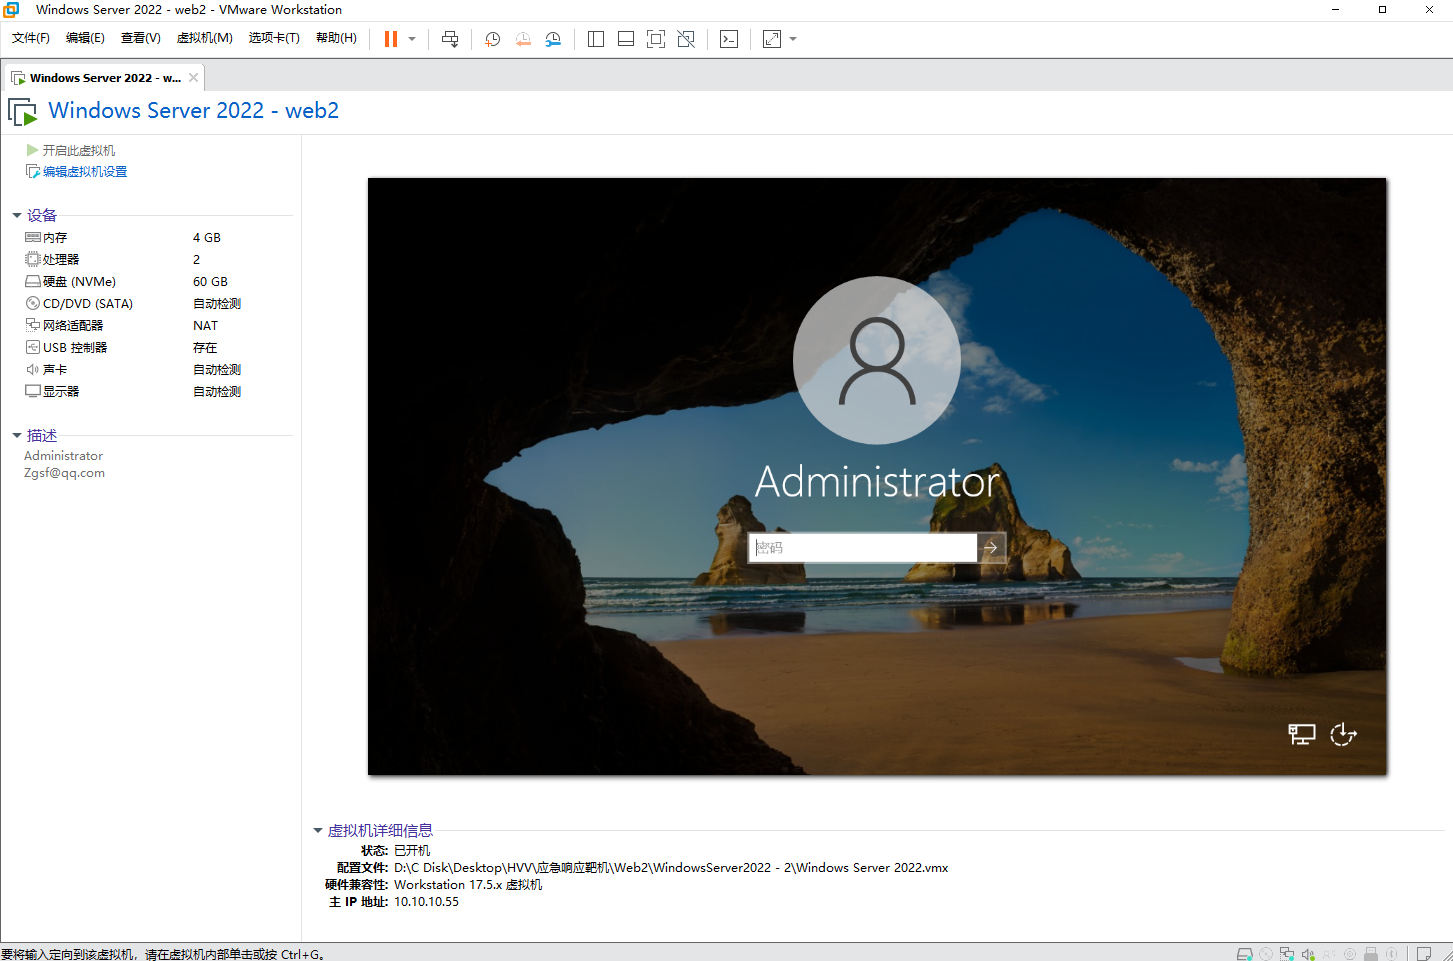
Task: Click the stretch guest display icon
Action: [x=772, y=39]
